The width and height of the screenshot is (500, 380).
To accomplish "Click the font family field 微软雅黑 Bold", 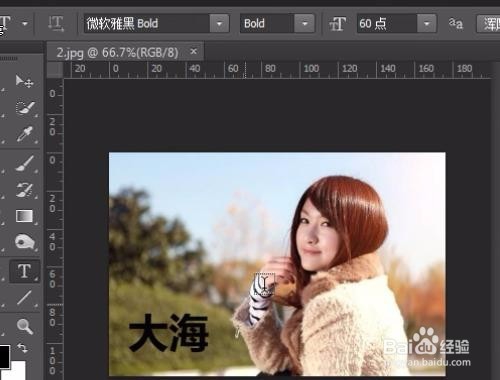I will click(x=147, y=24).
